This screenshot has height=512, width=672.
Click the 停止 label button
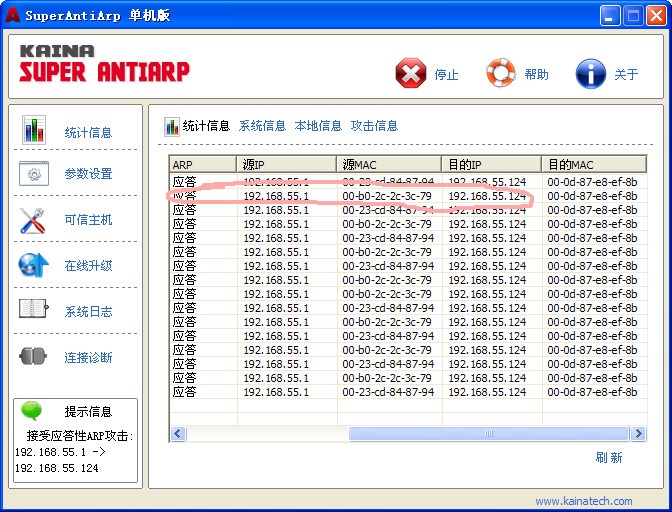pos(446,75)
